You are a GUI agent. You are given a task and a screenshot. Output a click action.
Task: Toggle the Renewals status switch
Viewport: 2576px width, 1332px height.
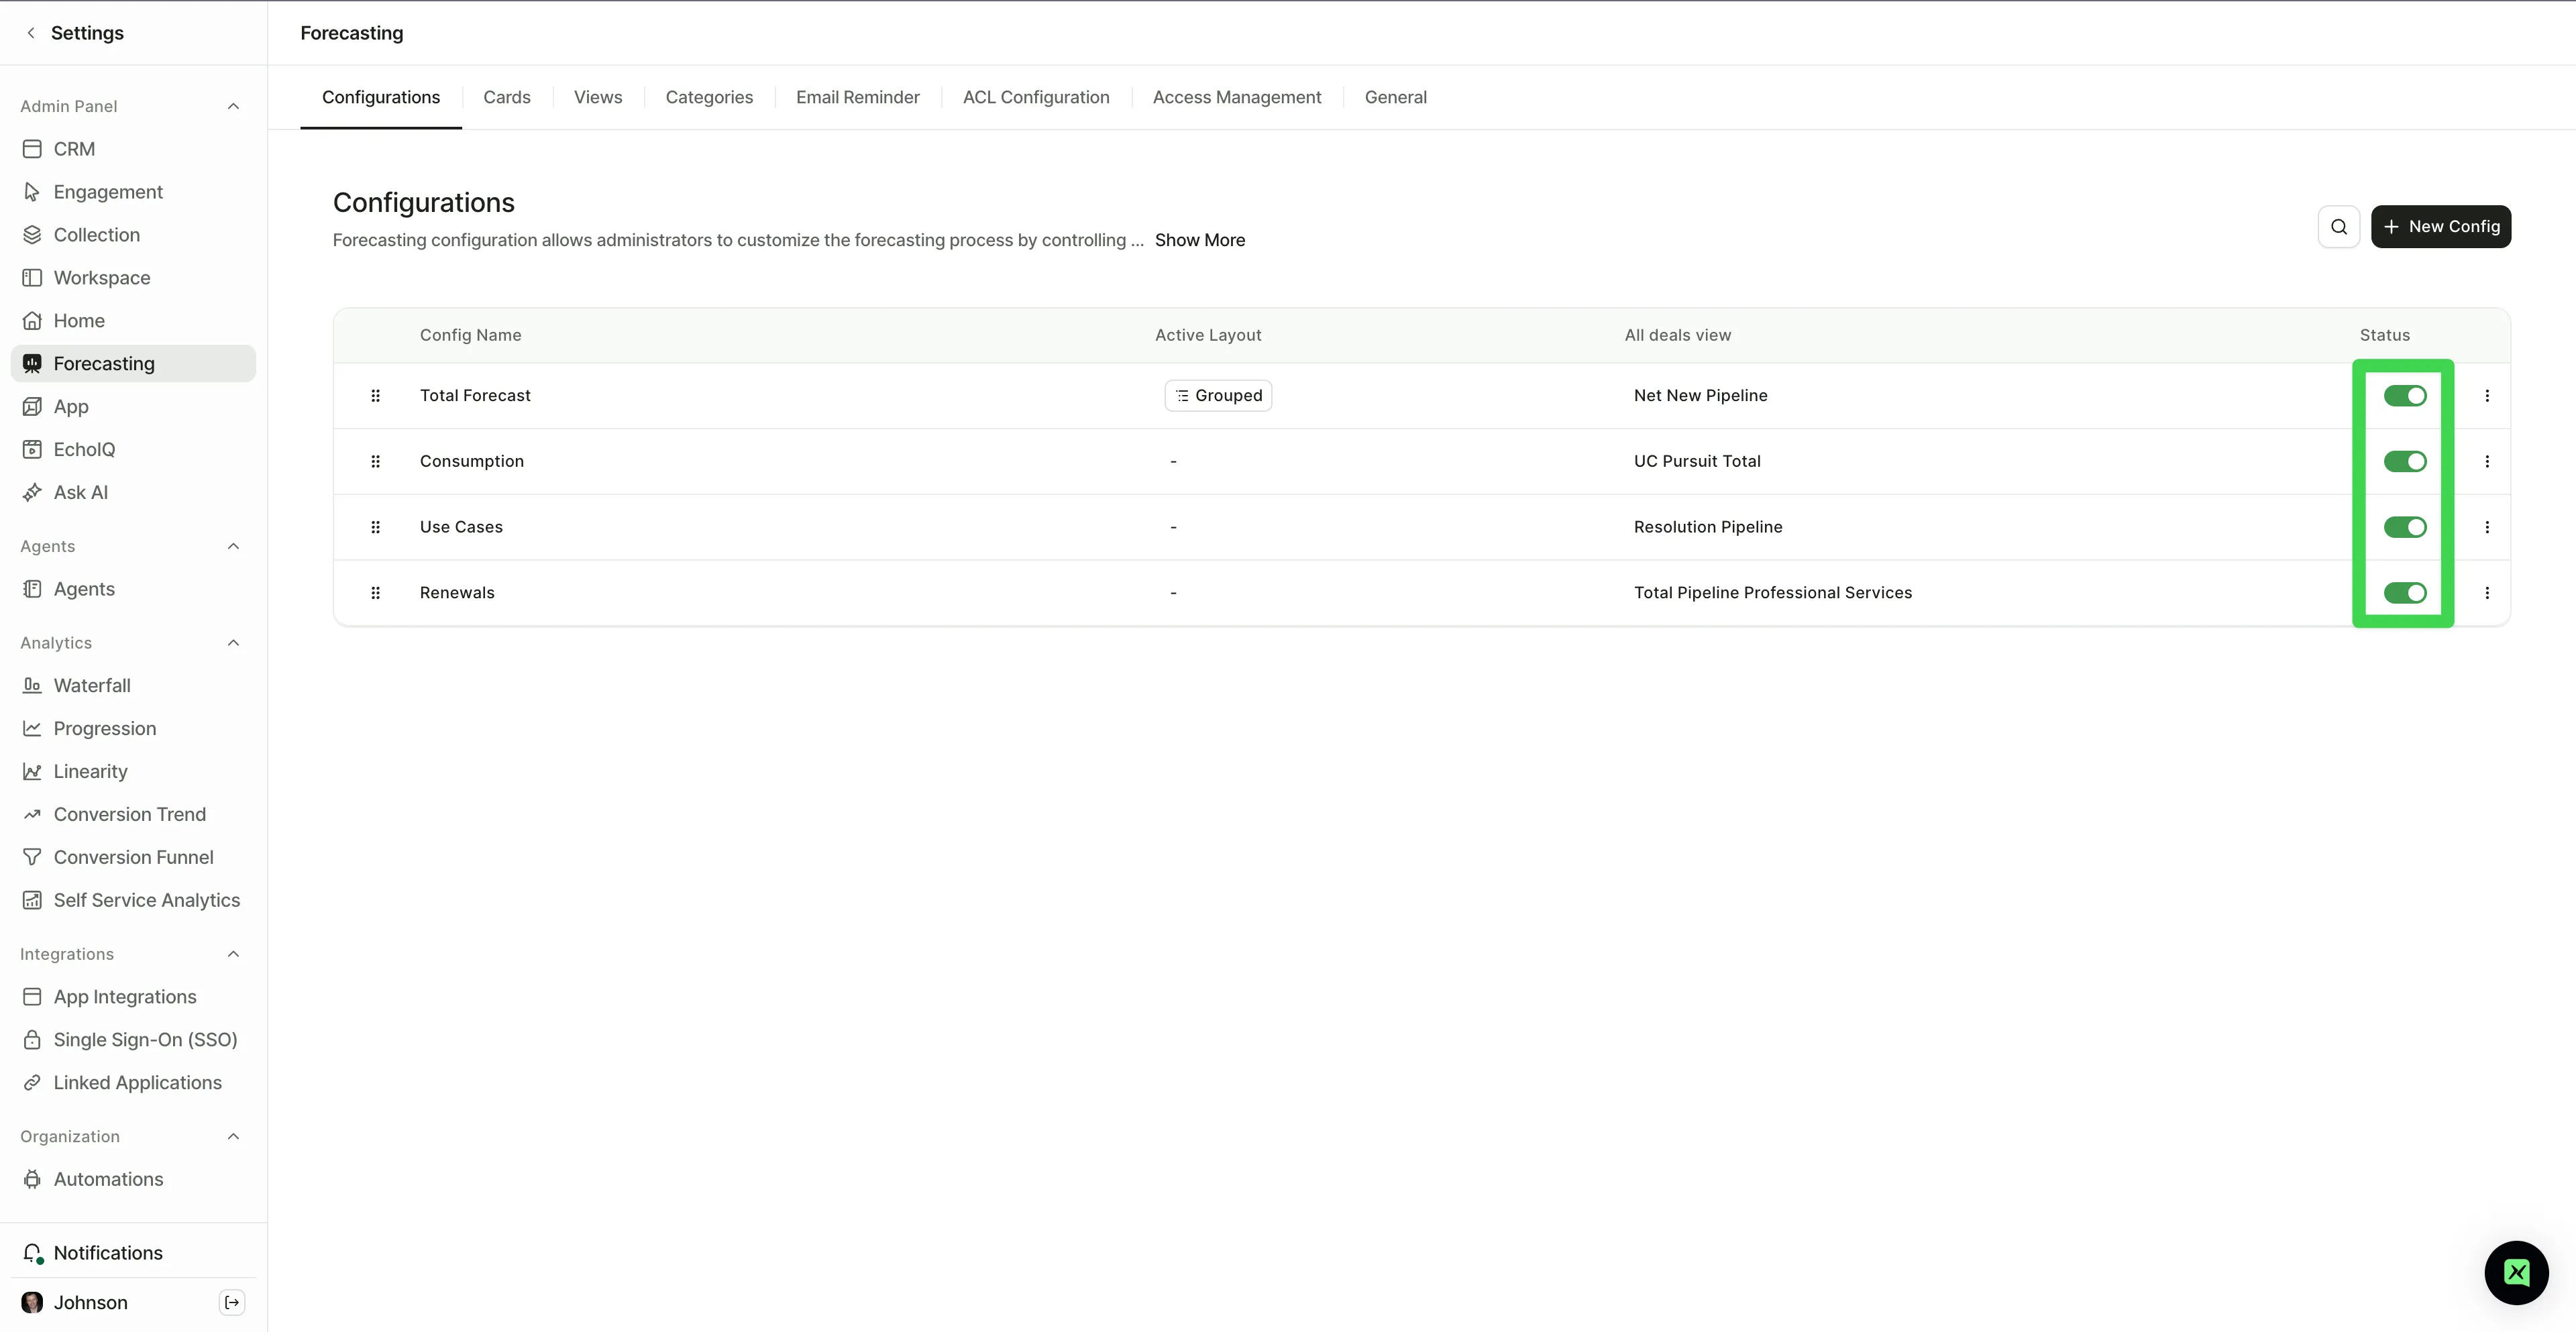point(2405,593)
